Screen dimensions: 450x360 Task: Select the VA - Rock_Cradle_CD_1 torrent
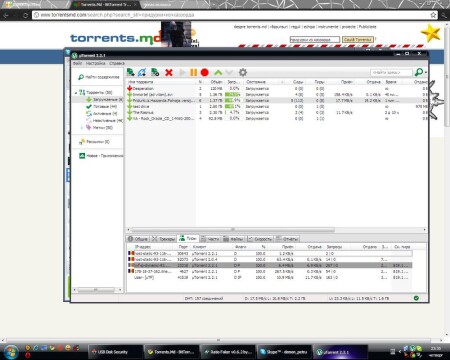click(277, 119)
